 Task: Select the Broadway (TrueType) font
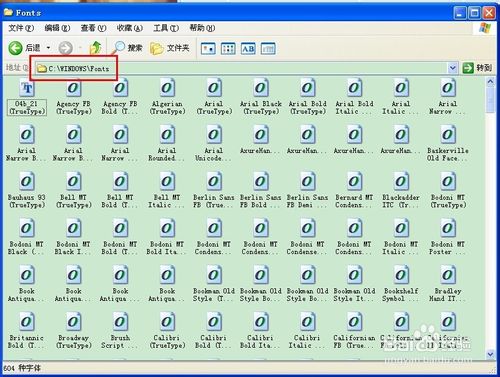[73, 330]
